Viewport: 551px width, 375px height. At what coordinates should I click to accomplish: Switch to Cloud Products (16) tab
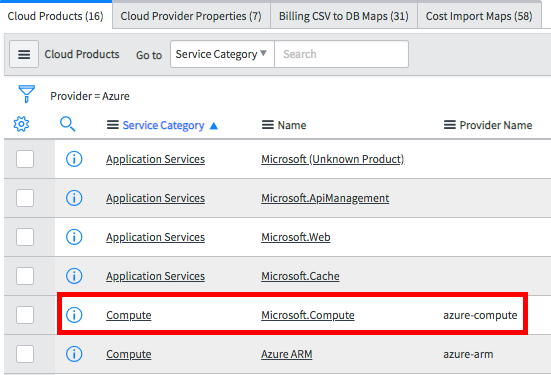click(x=56, y=16)
